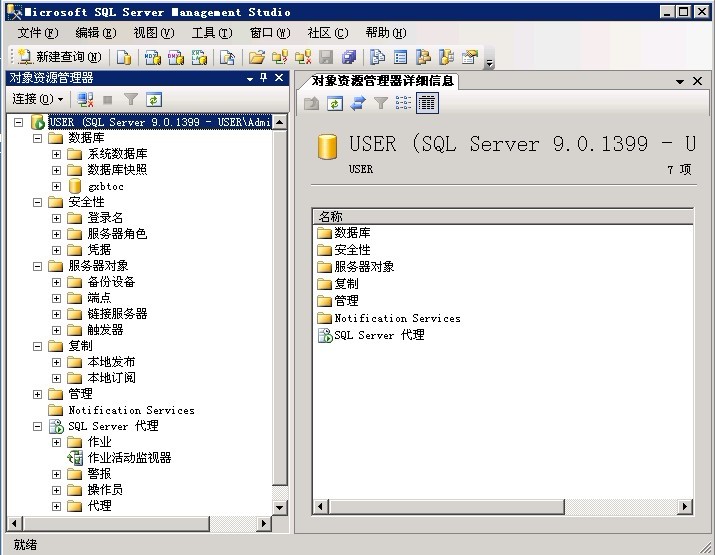Image resolution: width=715 pixels, height=555 pixels.
Task: Open the 连接 connect dropdown
Action: (x=38, y=99)
